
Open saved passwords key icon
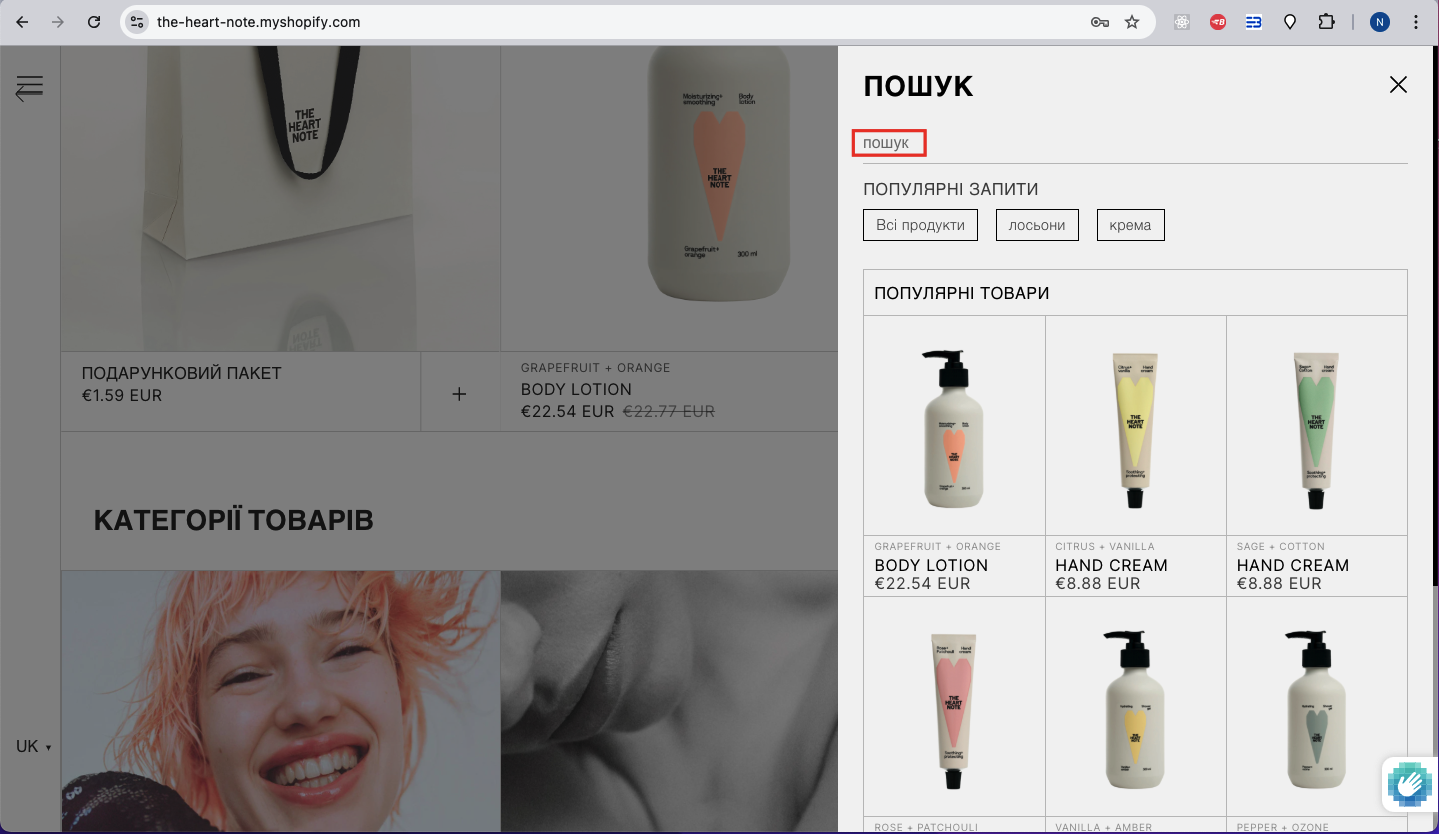tap(1100, 22)
